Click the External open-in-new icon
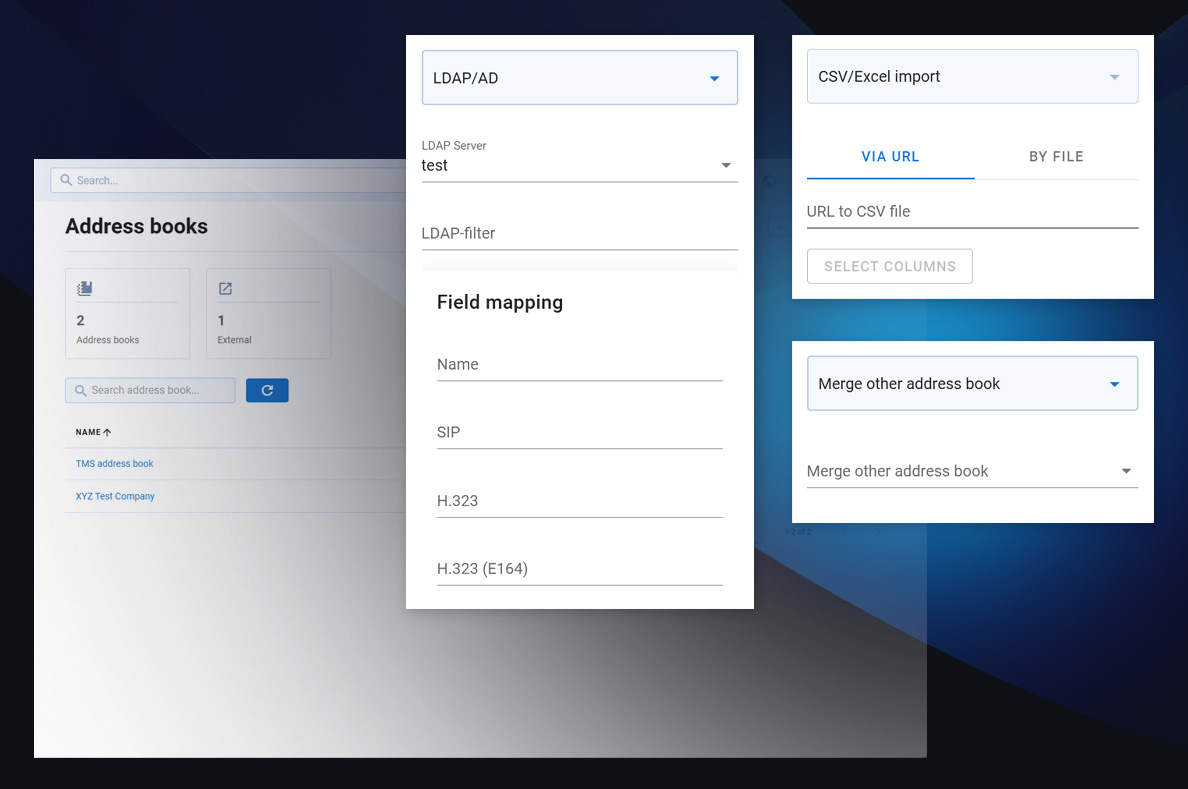 click(x=225, y=289)
